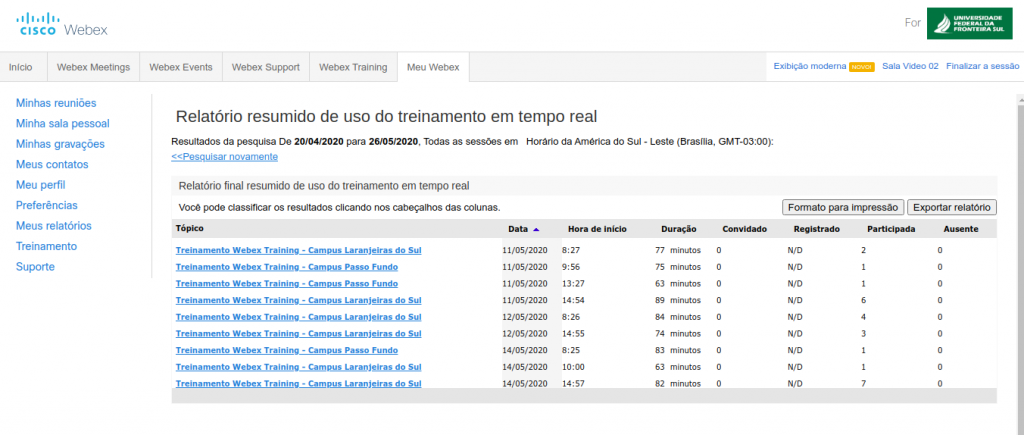Select the Webex Support tab
Screen dimensions: 1024x435
[265, 67]
